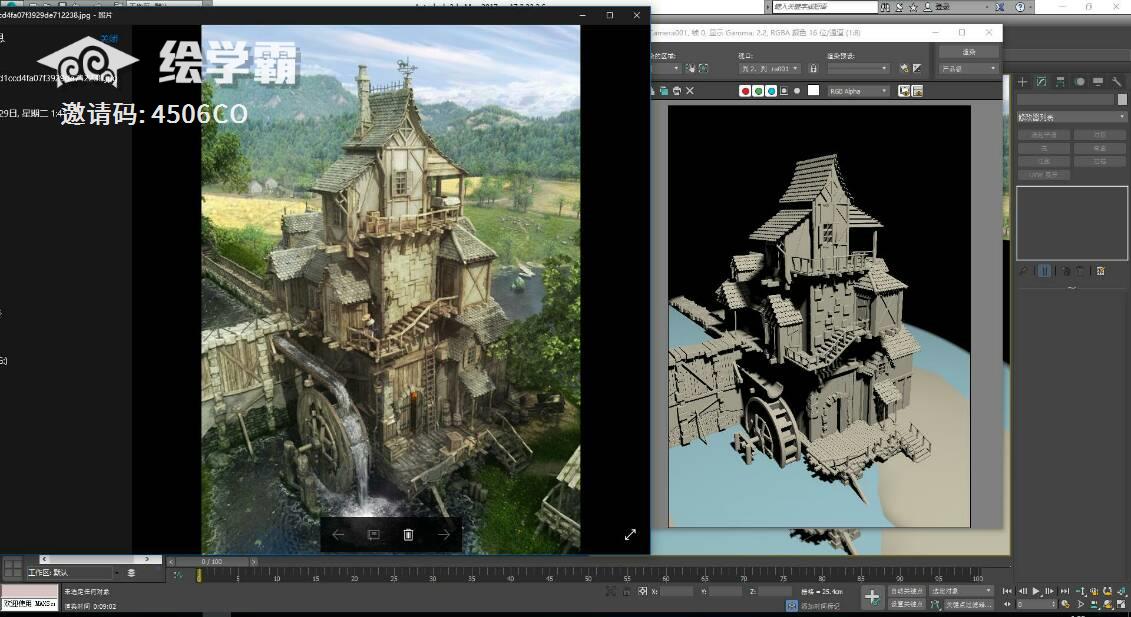This screenshot has height=617, width=1131.
Task: Click the time slider at 0 / 100
Action: coord(212,561)
